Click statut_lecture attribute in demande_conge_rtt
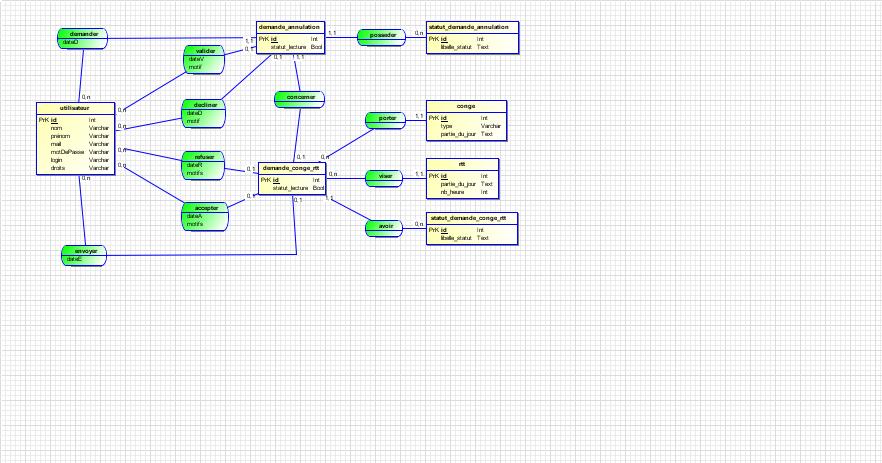This screenshot has width=882, height=463. (292, 188)
